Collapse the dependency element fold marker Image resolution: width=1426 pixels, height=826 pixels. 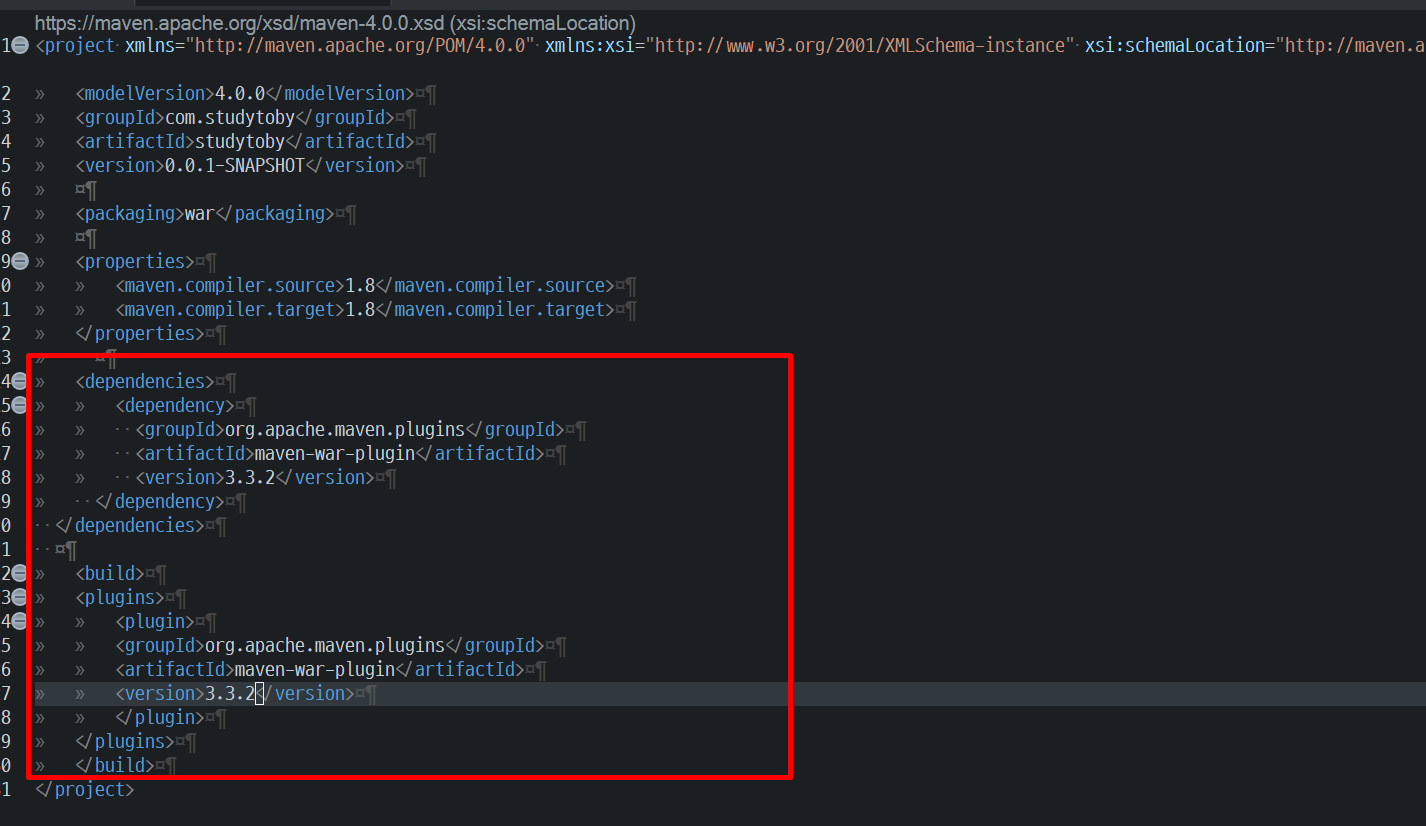tap(20, 405)
